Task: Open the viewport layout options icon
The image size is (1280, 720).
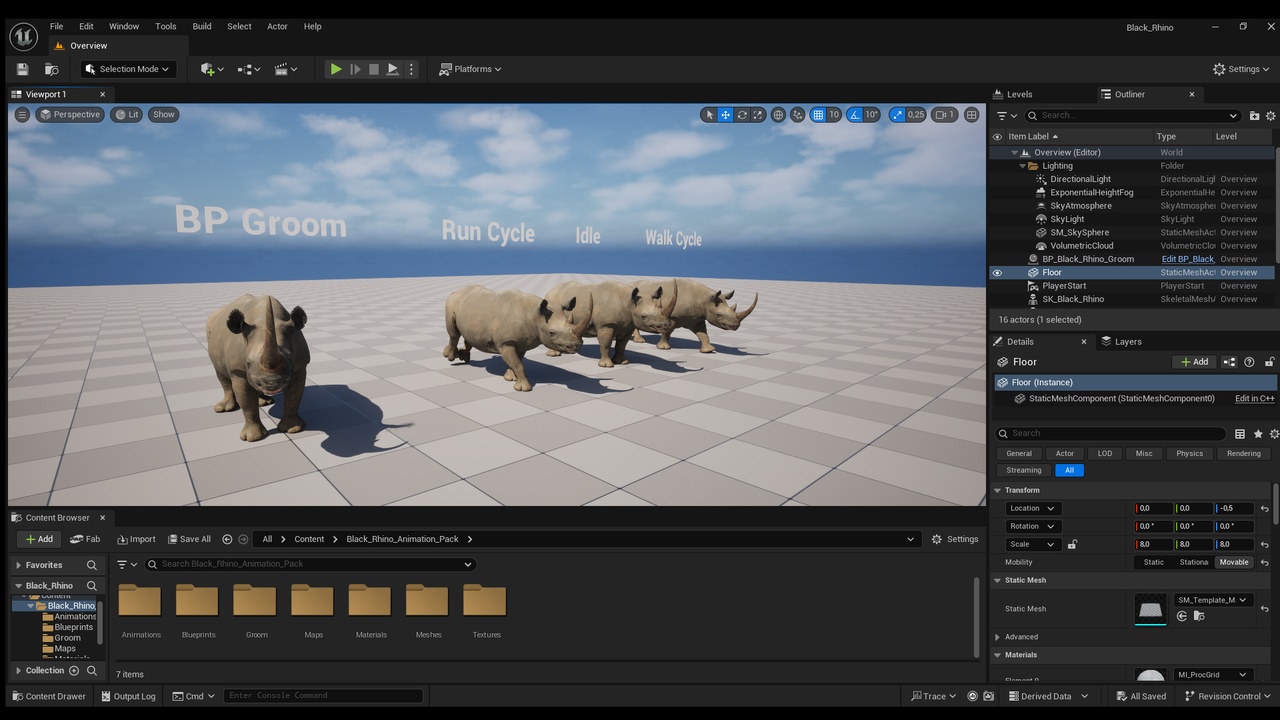Action: coord(971,115)
